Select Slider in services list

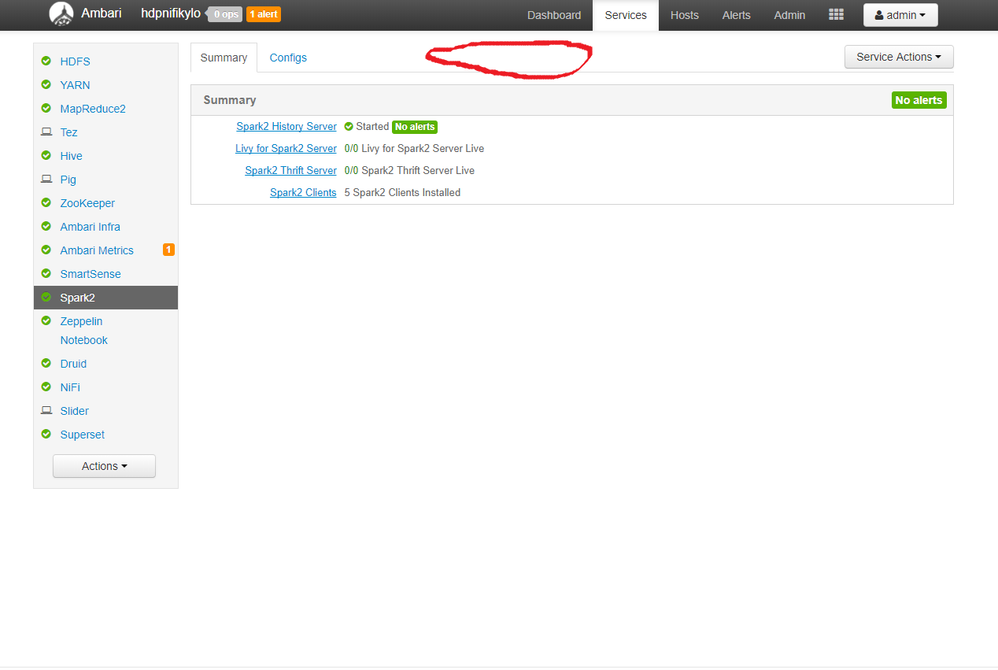(x=74, y=410)
